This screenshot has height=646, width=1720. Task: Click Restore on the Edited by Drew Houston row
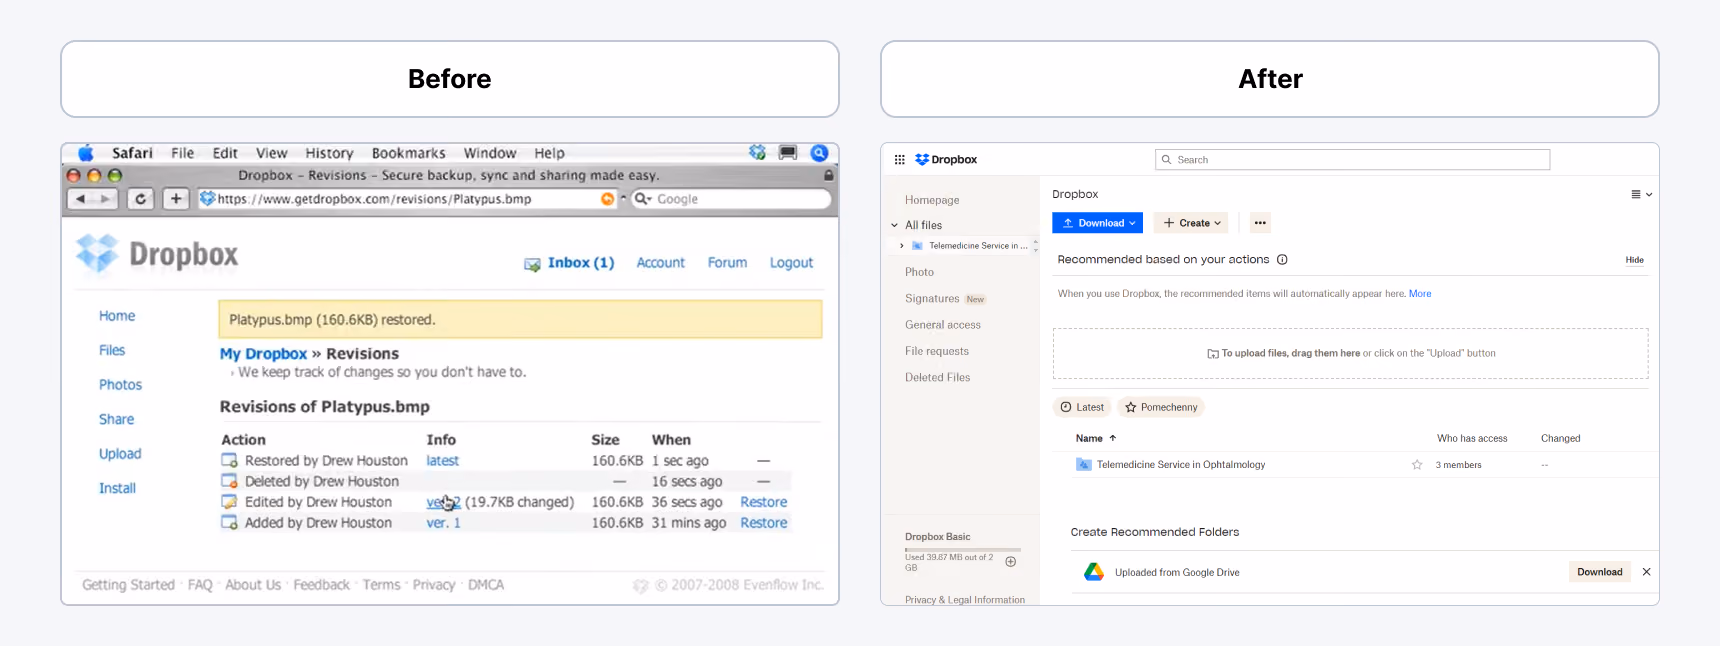(x=763, y=502)
